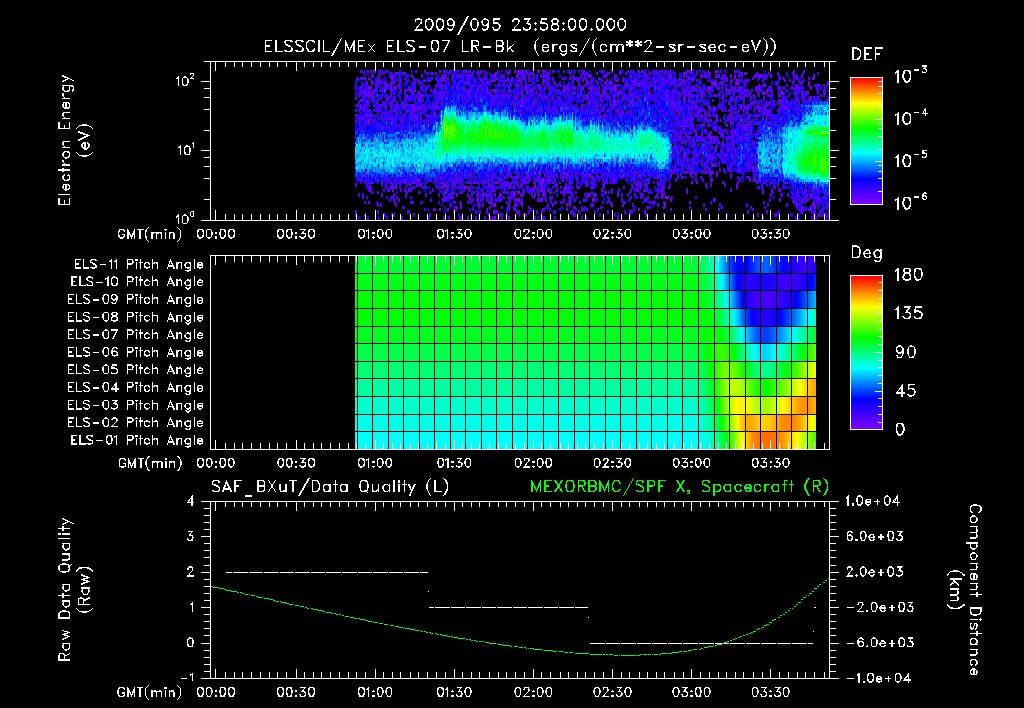Click the timestamp title 2009/095 23:58:00.000
Screen dimensions: 1024x708
(520, 25)
